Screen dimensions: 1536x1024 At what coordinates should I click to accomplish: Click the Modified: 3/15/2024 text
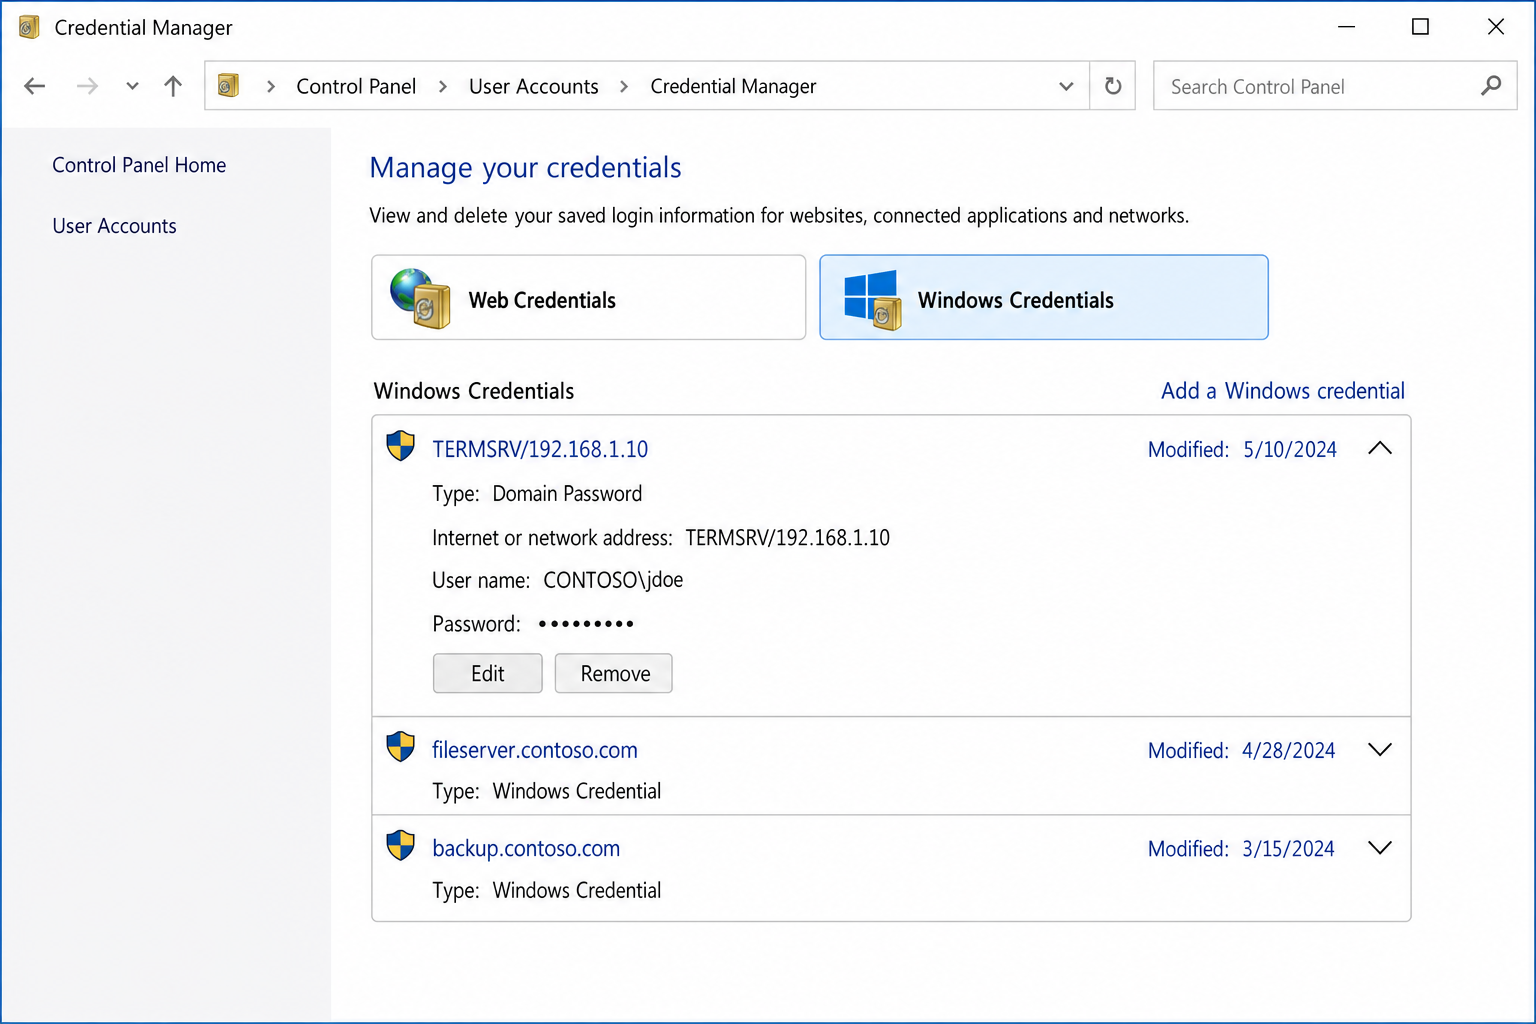point(1241,848)
